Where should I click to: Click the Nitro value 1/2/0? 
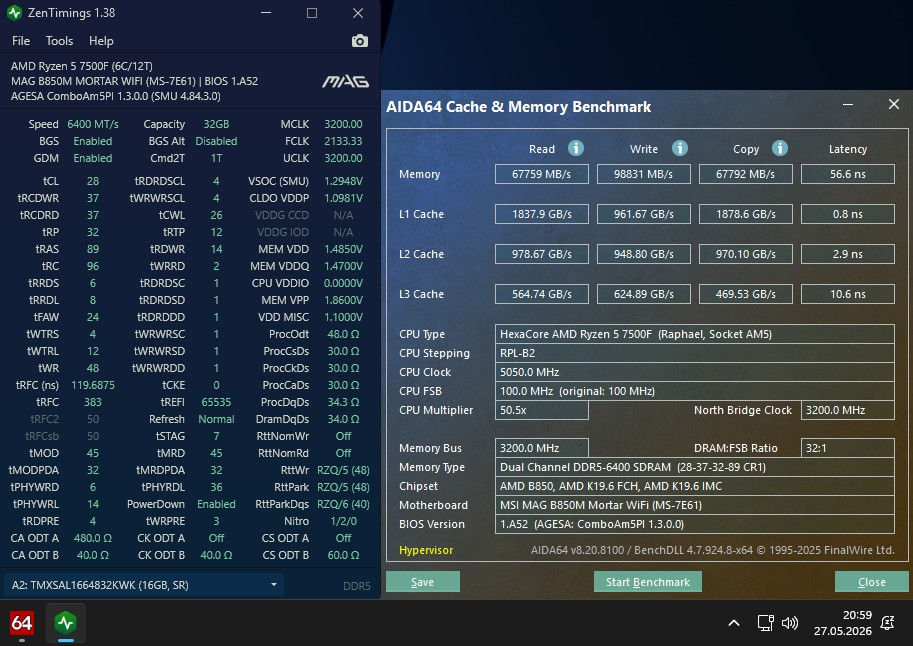click(x=343, y=521)
